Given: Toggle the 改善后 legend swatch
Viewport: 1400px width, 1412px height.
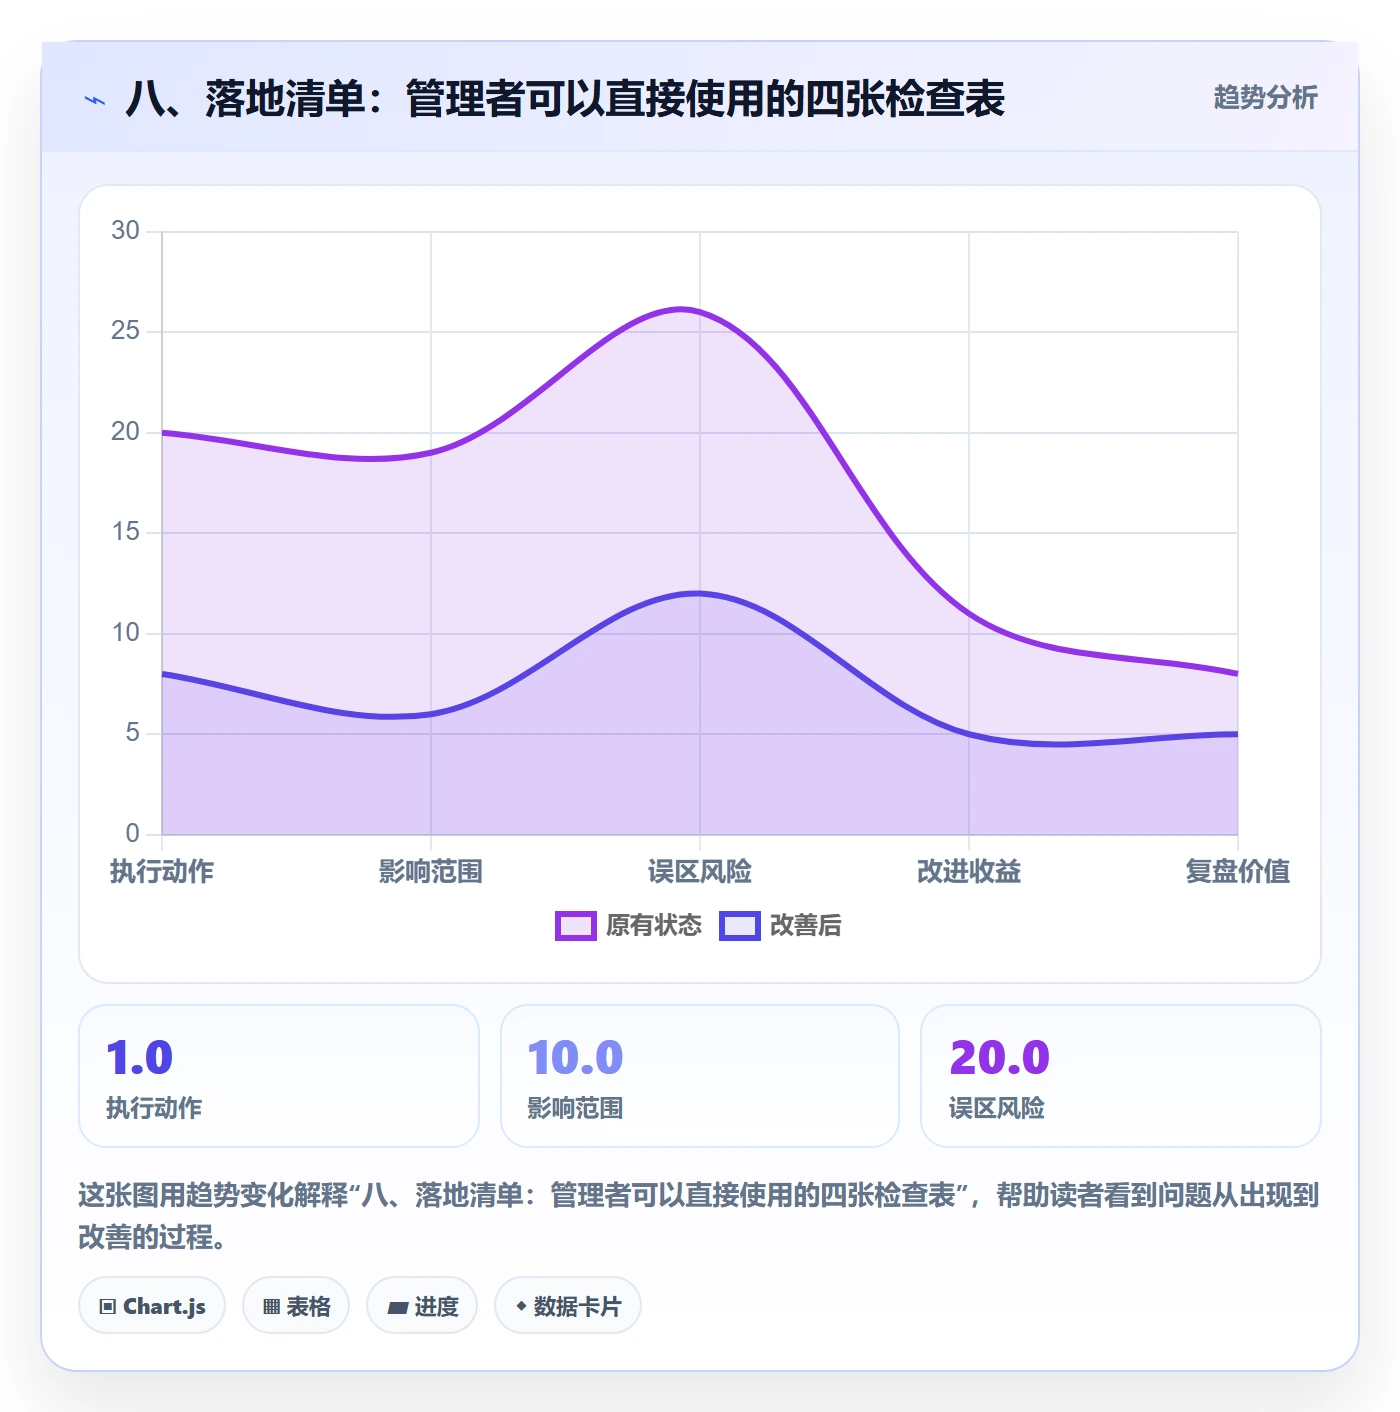Looking at the screenshot, I should point(740,926).
